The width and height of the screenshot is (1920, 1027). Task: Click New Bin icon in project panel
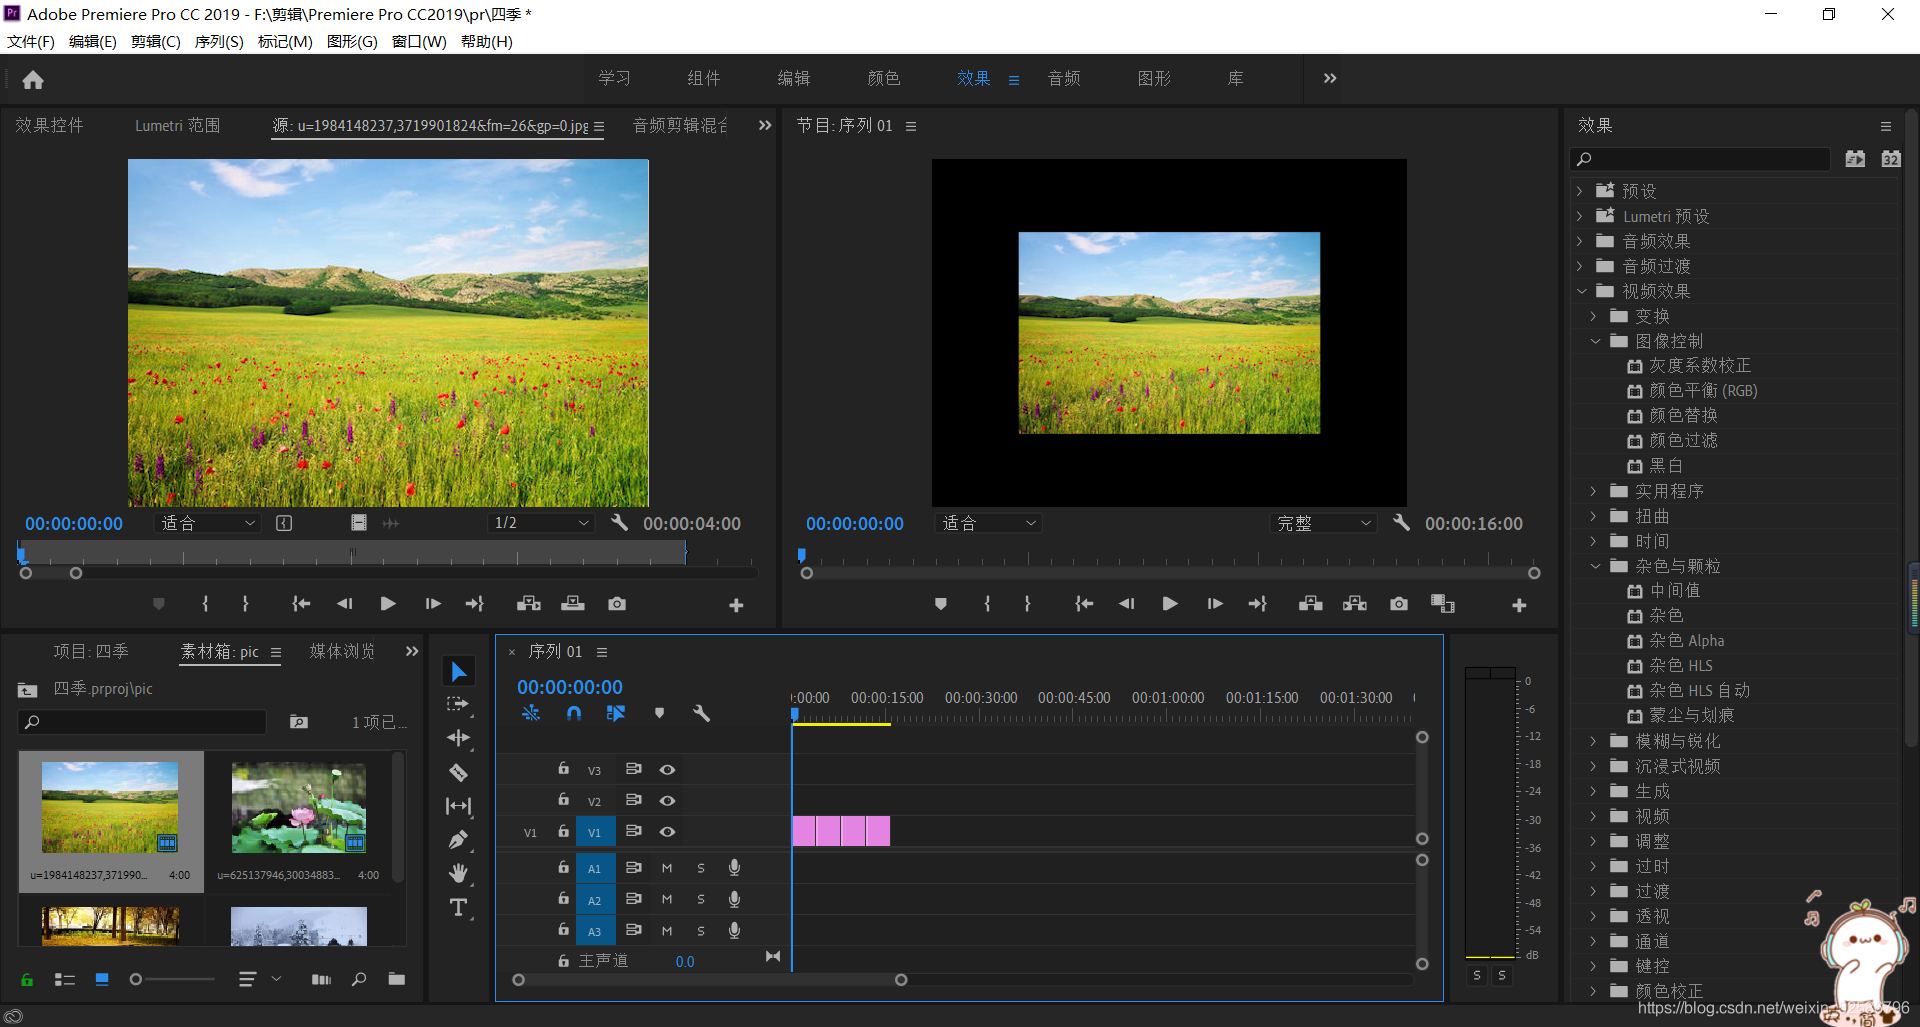tap(397, 979)
